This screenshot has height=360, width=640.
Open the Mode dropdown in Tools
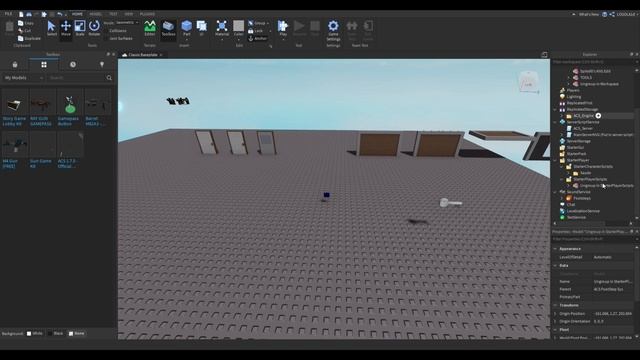coord(127,23)
